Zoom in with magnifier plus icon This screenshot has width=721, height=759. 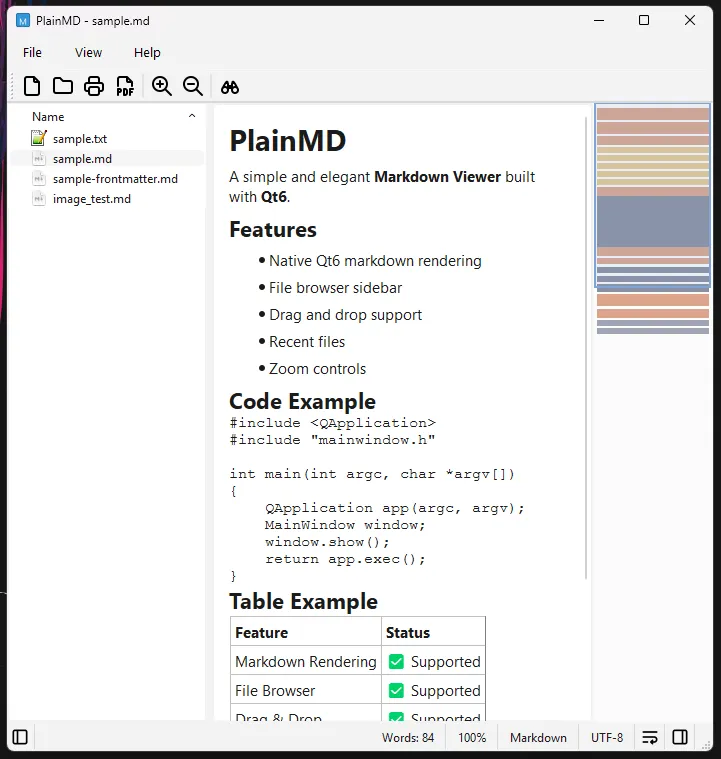pyautogui.click(x=162, y=87)
